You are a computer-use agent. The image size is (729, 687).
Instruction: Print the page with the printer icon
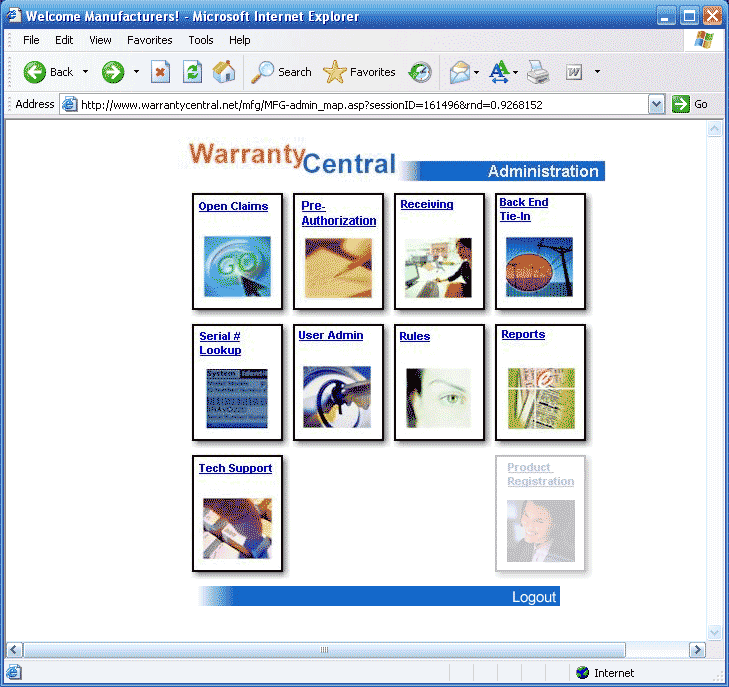pos(538,72)
